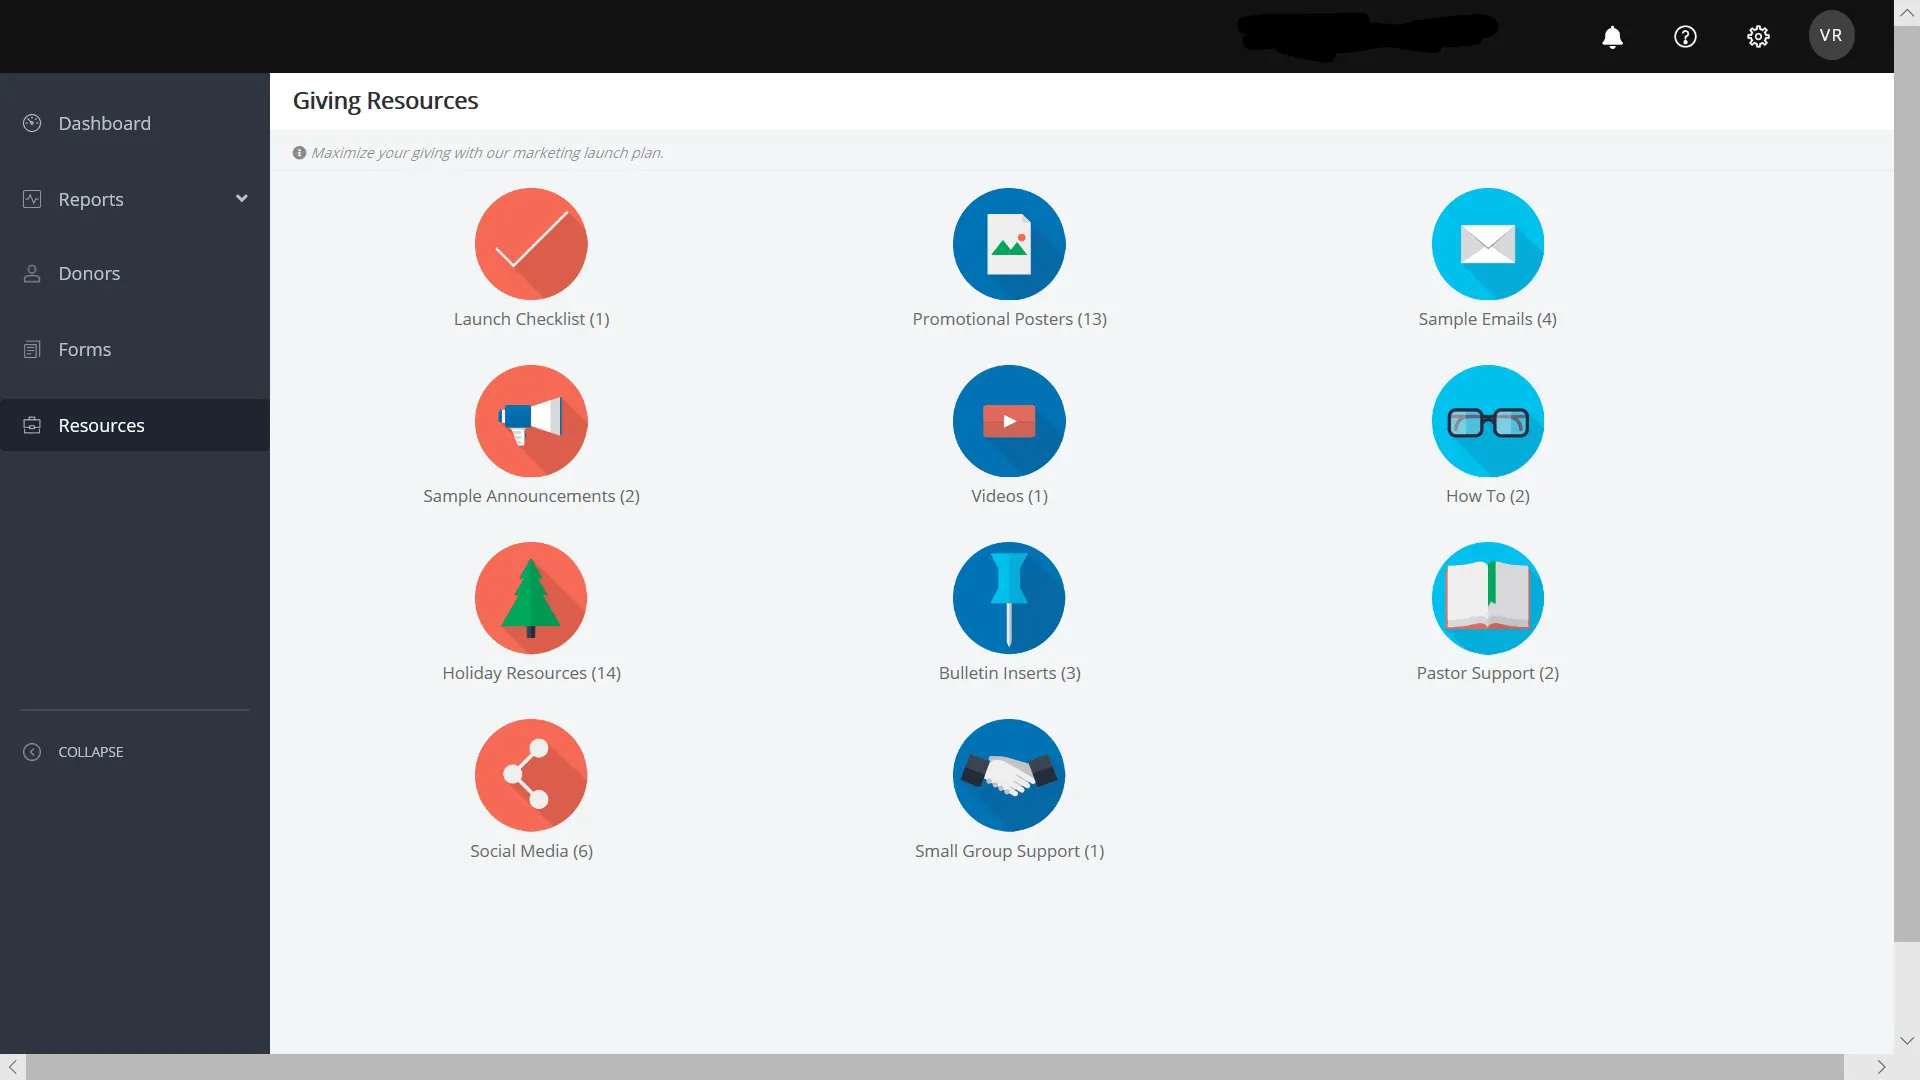This screenshot has width=1920, height=1080.
Task: Open the How To resource
Action: (1487, 420)
